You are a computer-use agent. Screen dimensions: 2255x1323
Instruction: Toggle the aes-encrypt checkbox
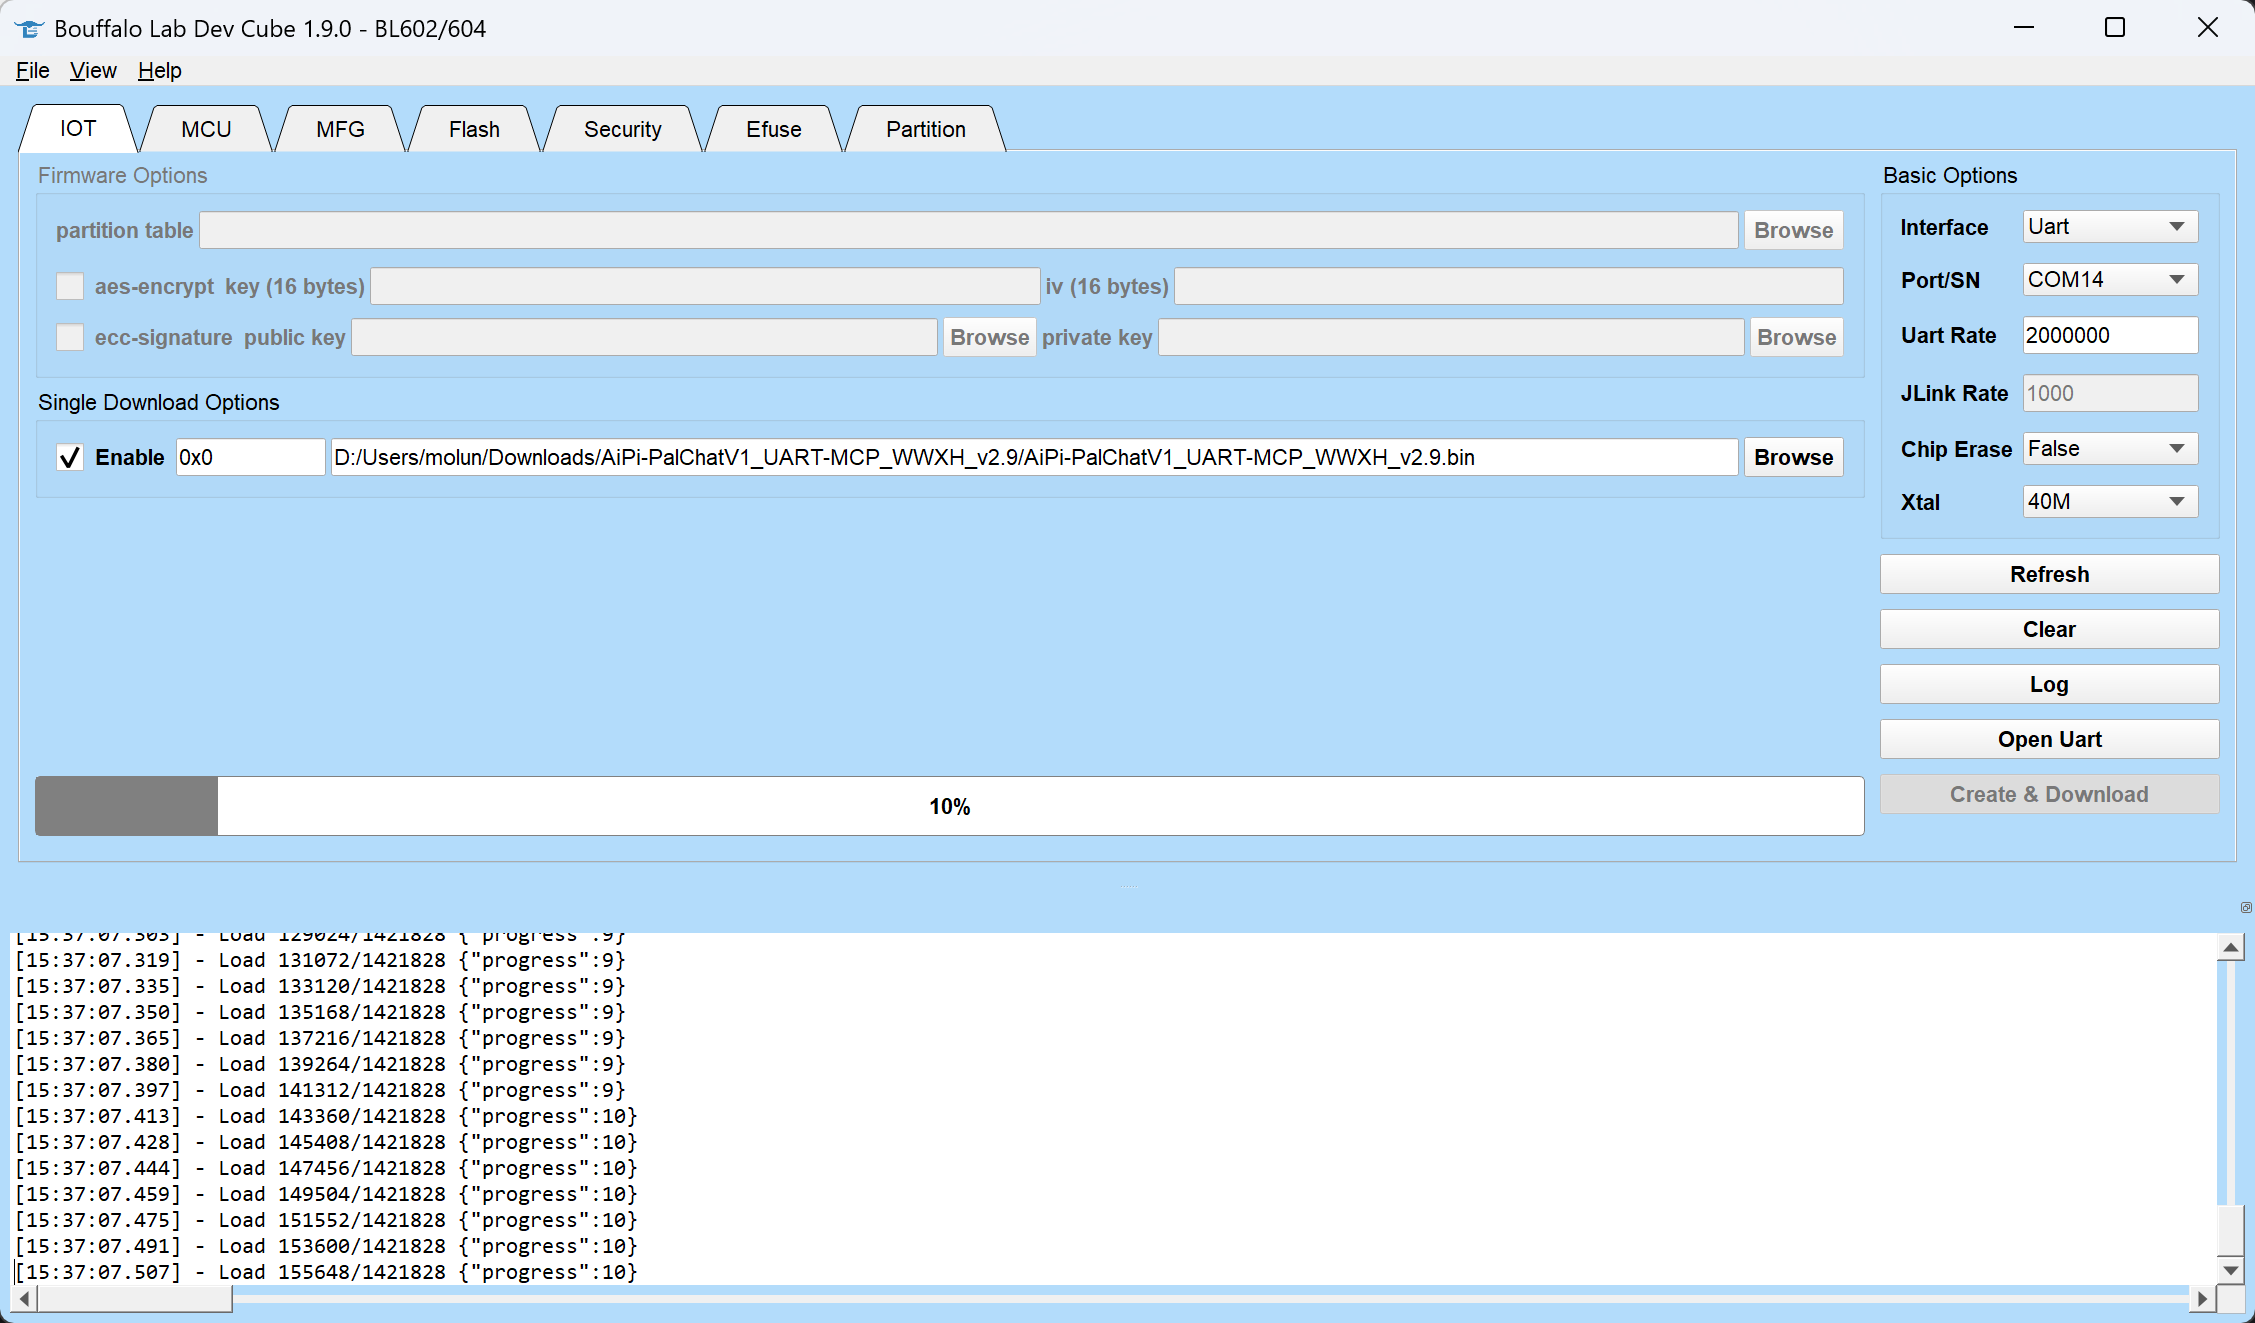pos(70,286)
